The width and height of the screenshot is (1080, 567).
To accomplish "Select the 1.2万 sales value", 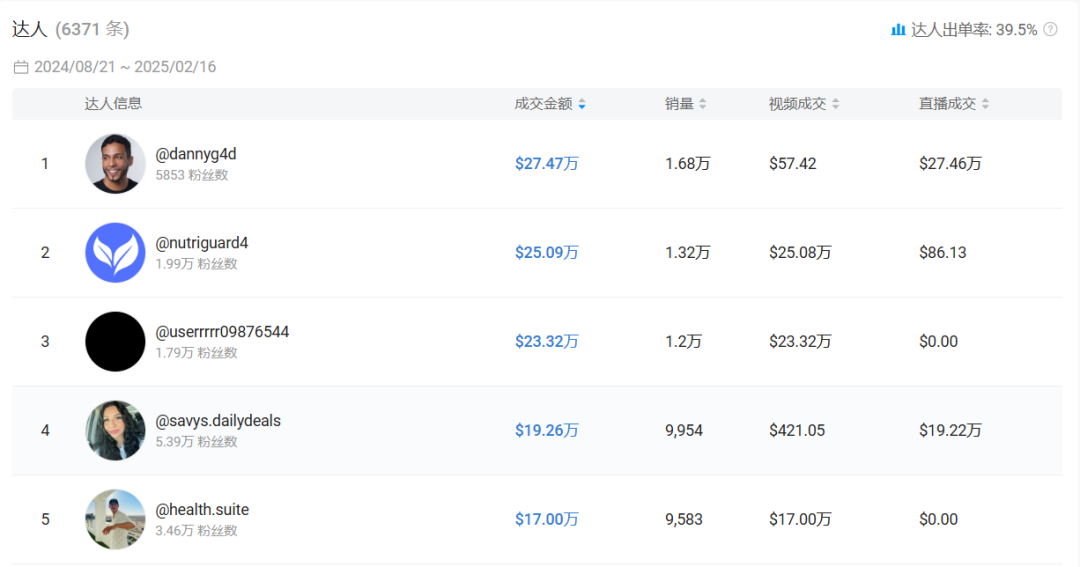I will [x=683, y=341].
